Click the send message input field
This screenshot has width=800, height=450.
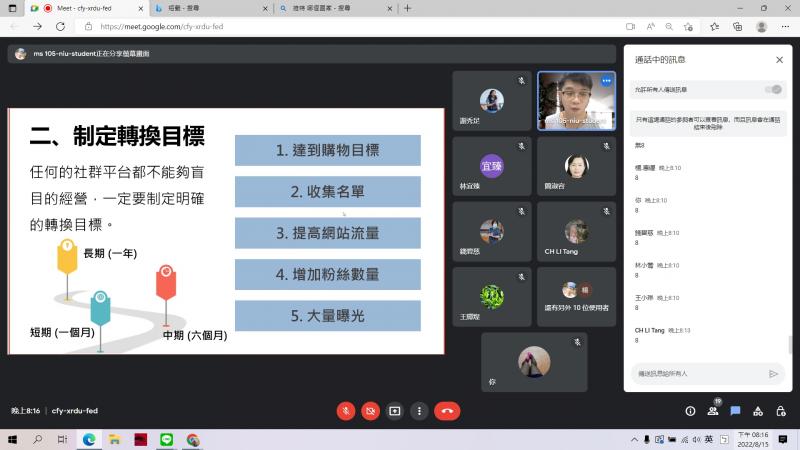click(700, 373)
